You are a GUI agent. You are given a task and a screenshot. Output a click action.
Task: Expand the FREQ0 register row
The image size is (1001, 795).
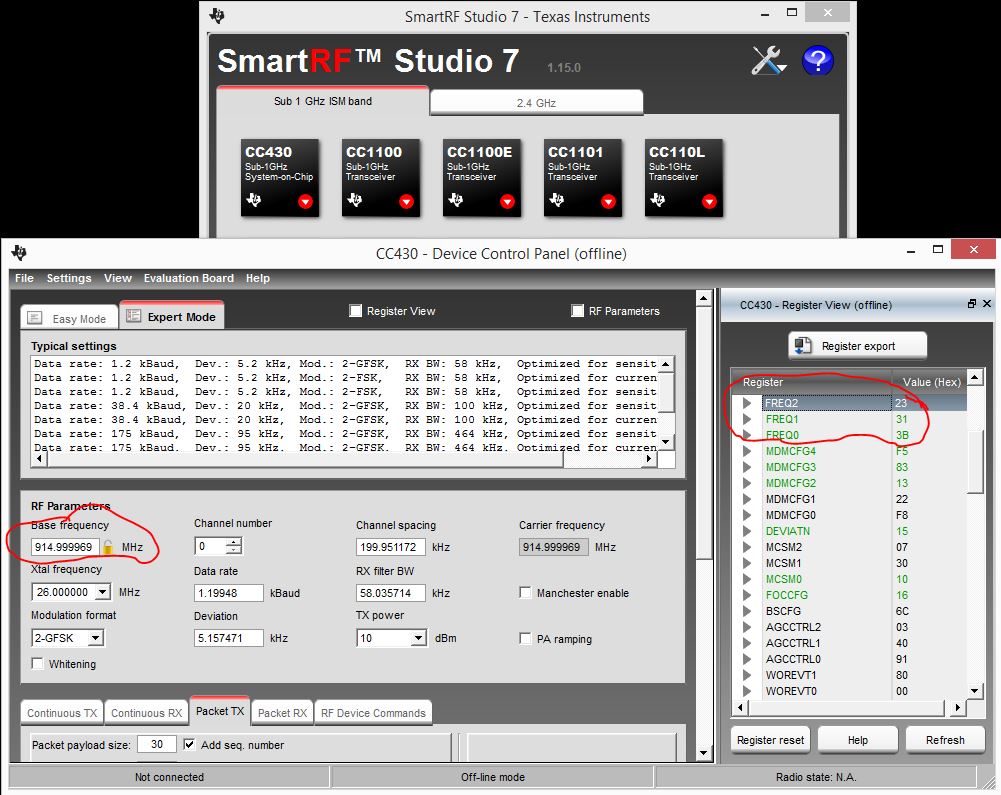pyautogui.click(x=747, y=435)
